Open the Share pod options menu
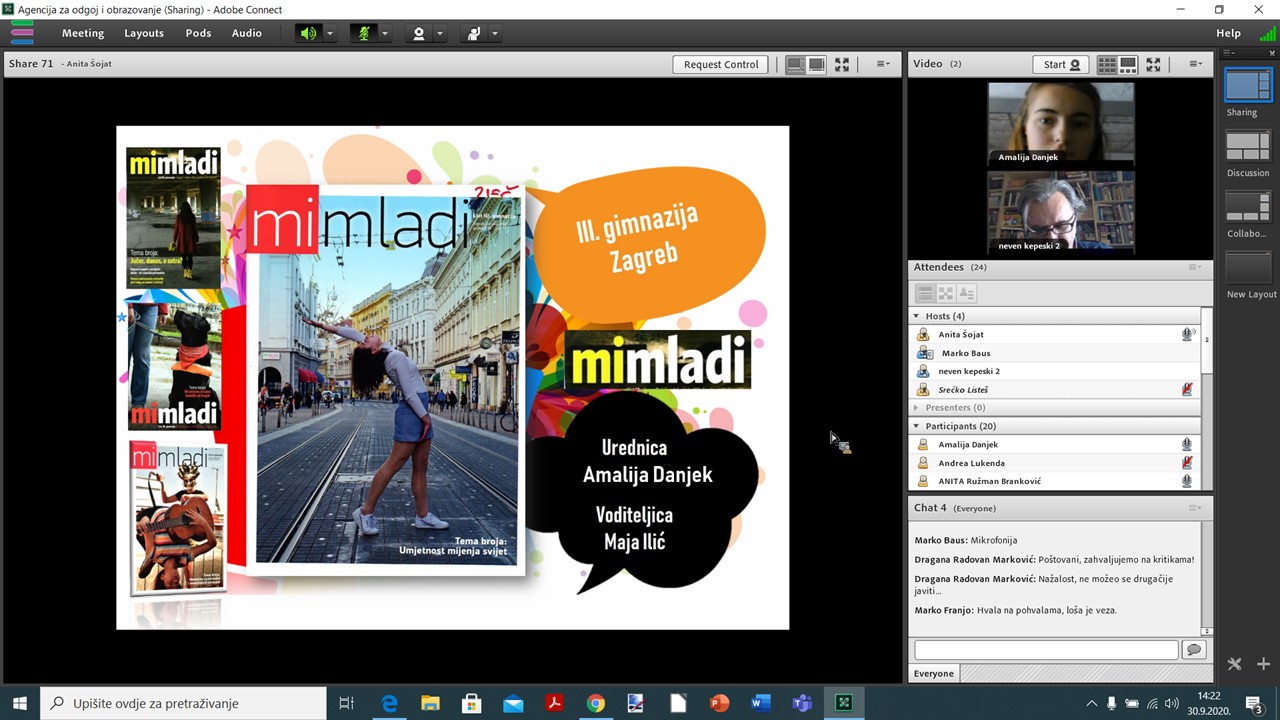This screenshot has width=1280, height=720. (x=883, y=64)
